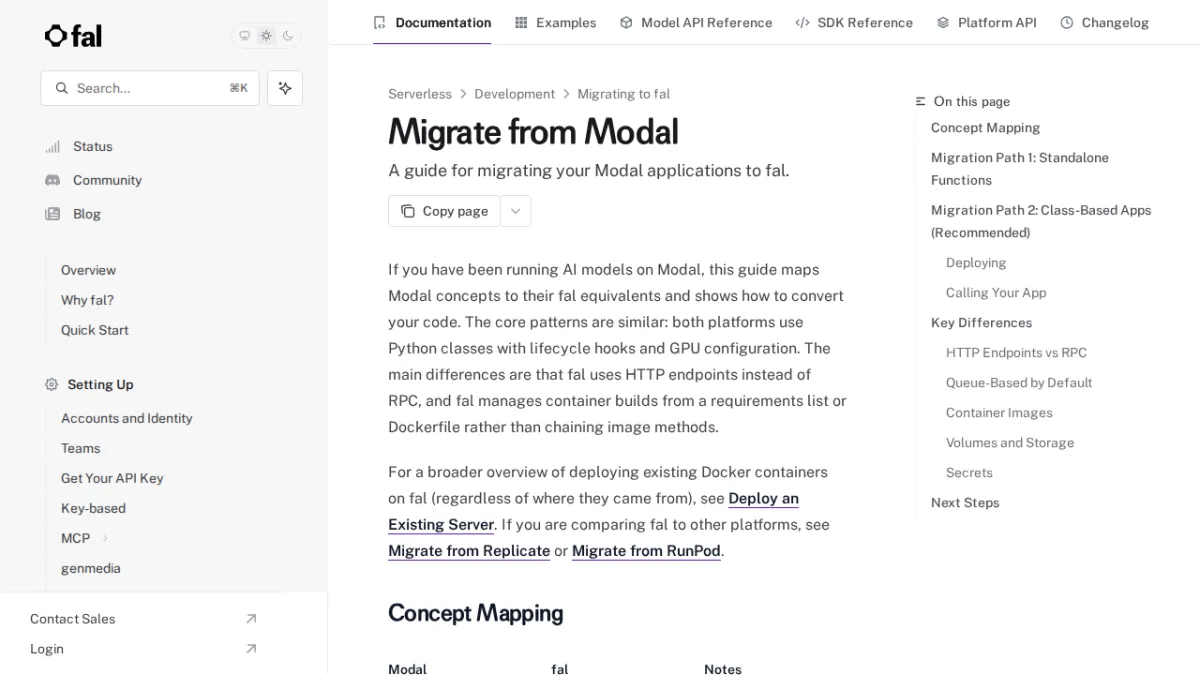Click Contact Sales link
The width and height of the screenshot is (1200, 675).
(72, 619)
